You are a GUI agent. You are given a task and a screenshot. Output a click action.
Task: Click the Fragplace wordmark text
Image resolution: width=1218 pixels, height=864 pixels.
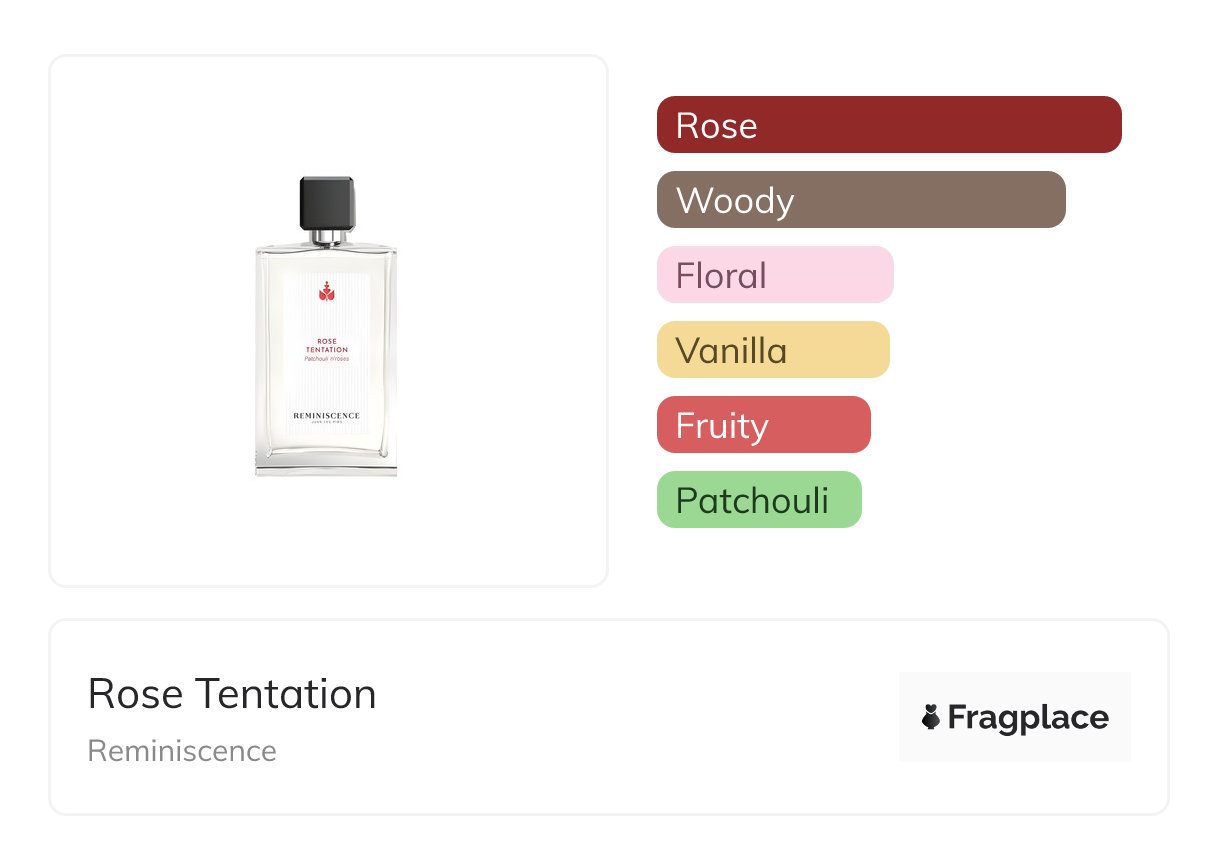click(1028, 717)
